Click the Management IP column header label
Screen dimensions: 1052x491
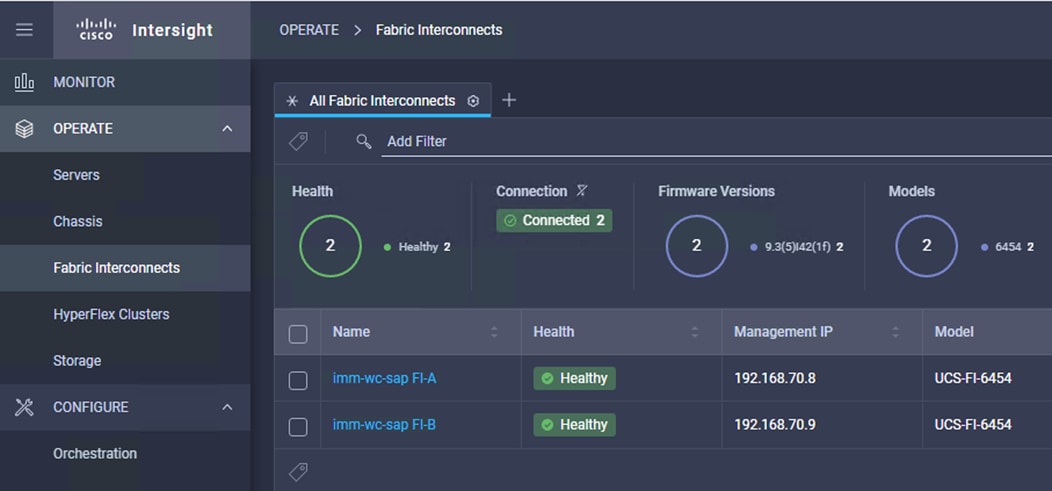[783, 332]
